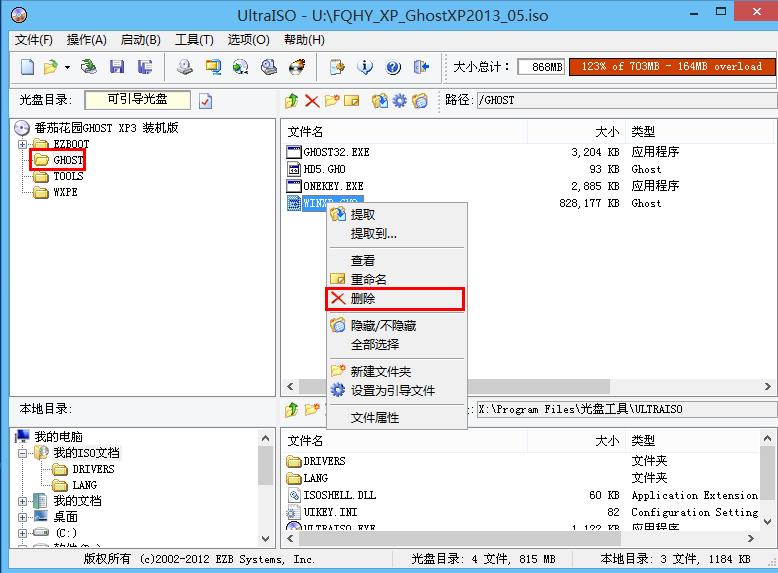Viewport: 778px width, 573px height.
Task: Click the red X delete icon in image toolbar
Action: (x=311, y=100)
